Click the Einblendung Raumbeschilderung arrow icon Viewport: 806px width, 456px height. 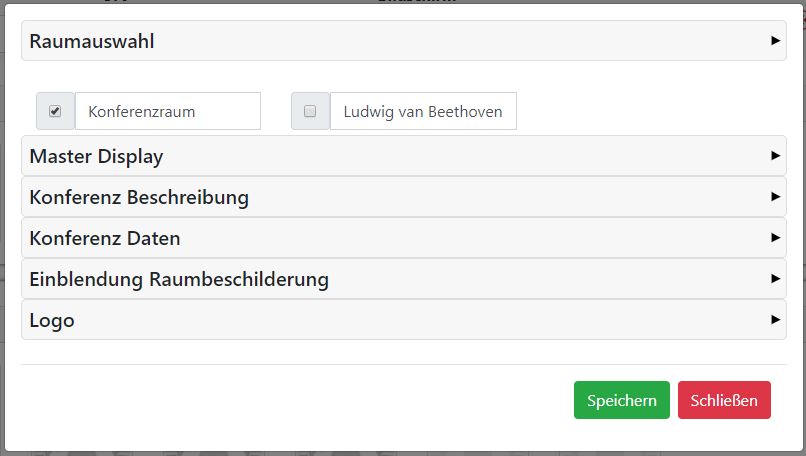tap(775, 278)
